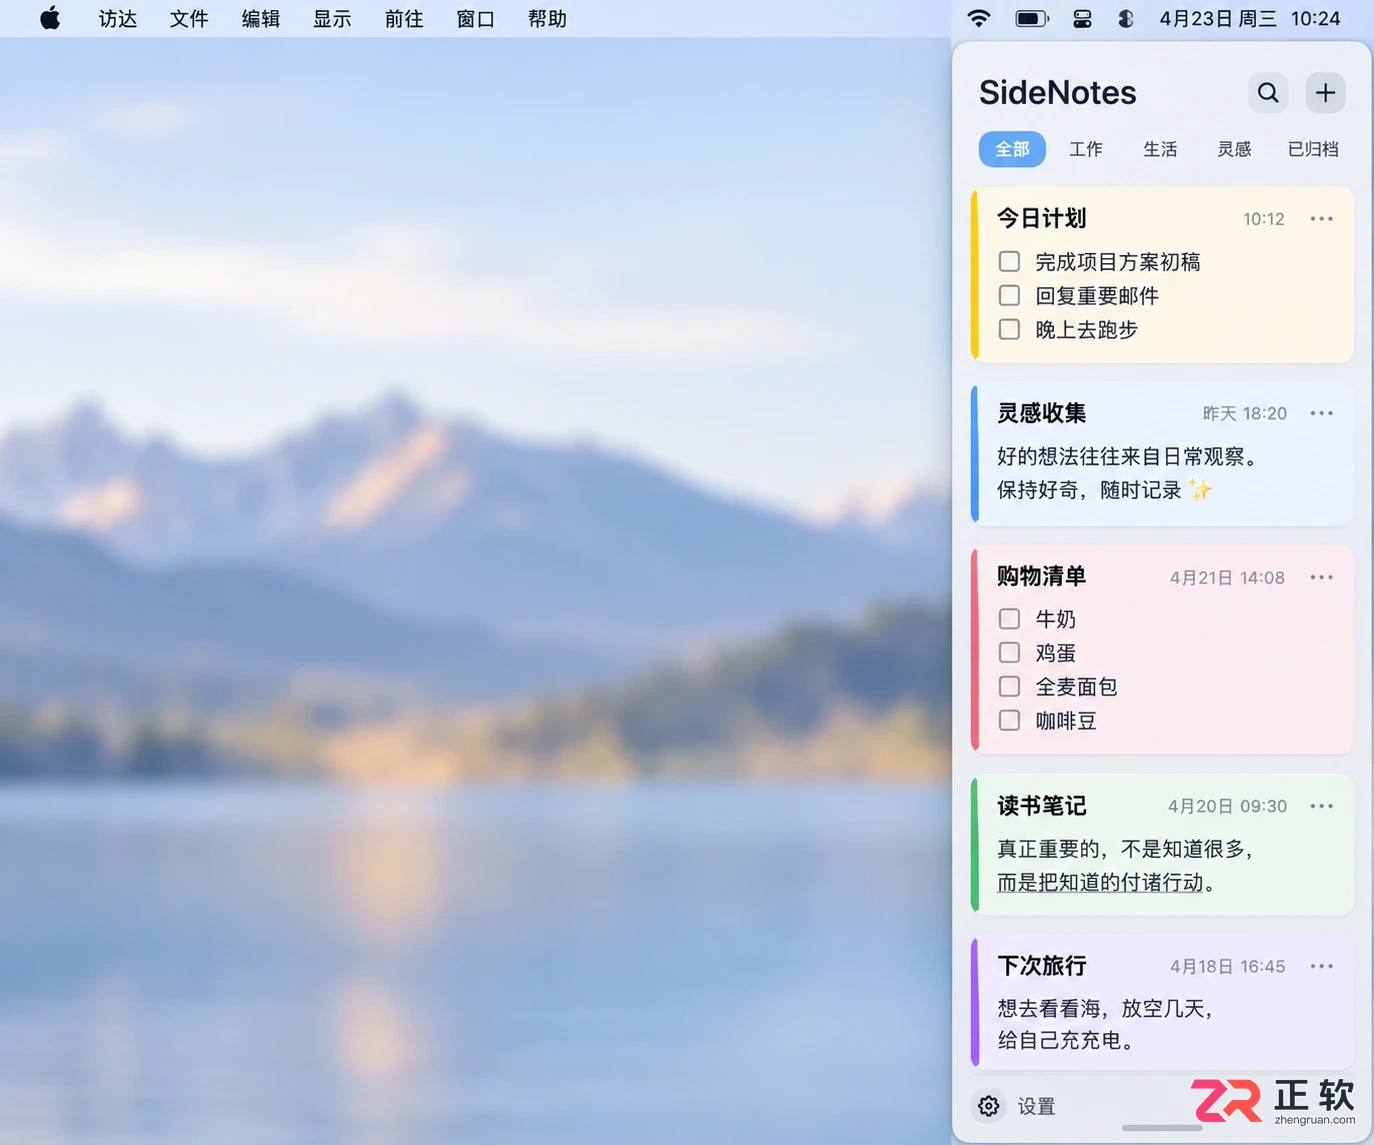Viewport: 1374px width, 1145px height.
Task: Click the 10:12 timestamp on 今日计划
Action: point(1264,219)
